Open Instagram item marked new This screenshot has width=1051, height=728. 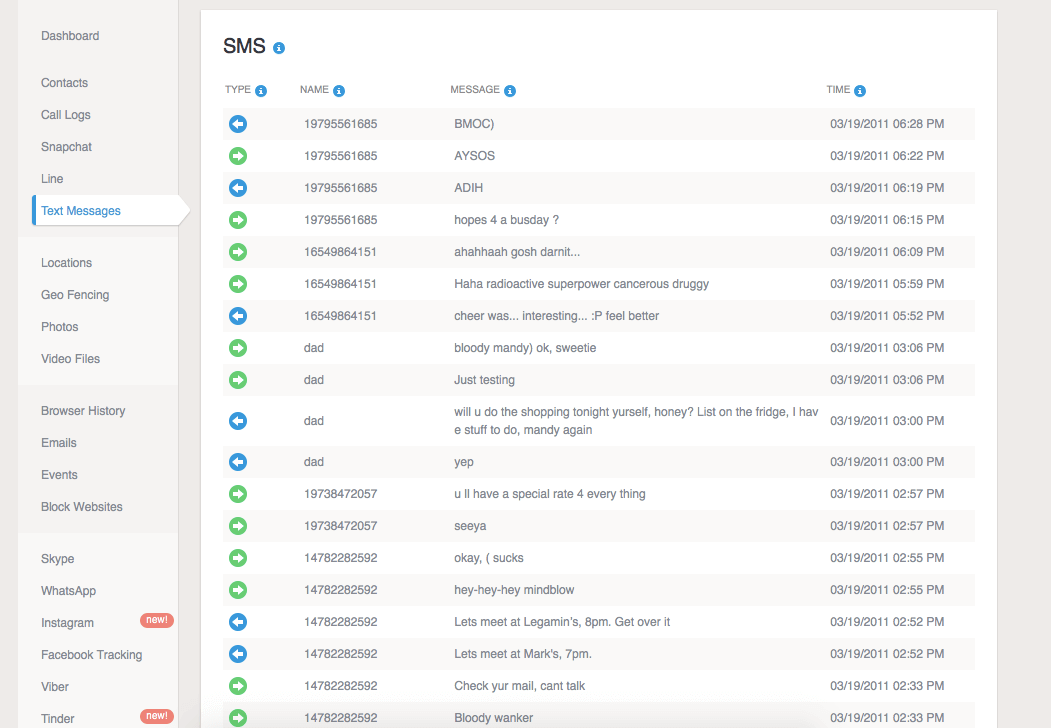(x=67, y=623)
